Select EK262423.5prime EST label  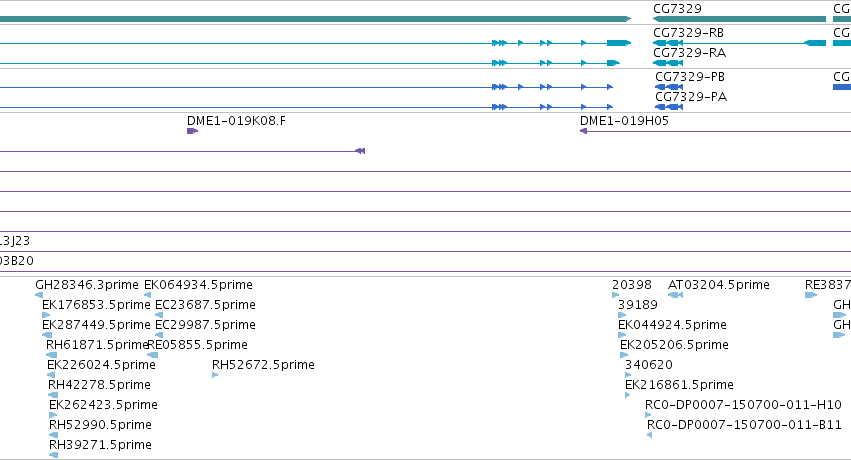(103, 405)
